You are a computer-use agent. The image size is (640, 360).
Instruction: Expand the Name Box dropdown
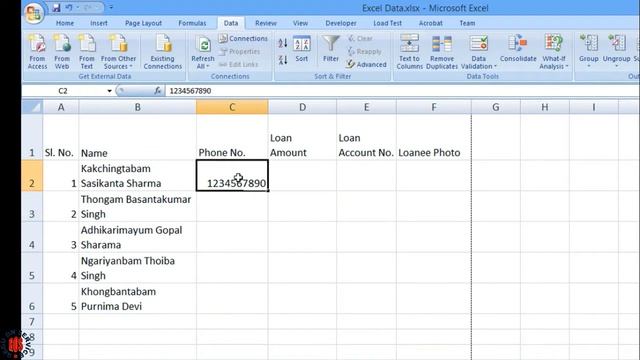pyautogui.click(x=109, y=91)
